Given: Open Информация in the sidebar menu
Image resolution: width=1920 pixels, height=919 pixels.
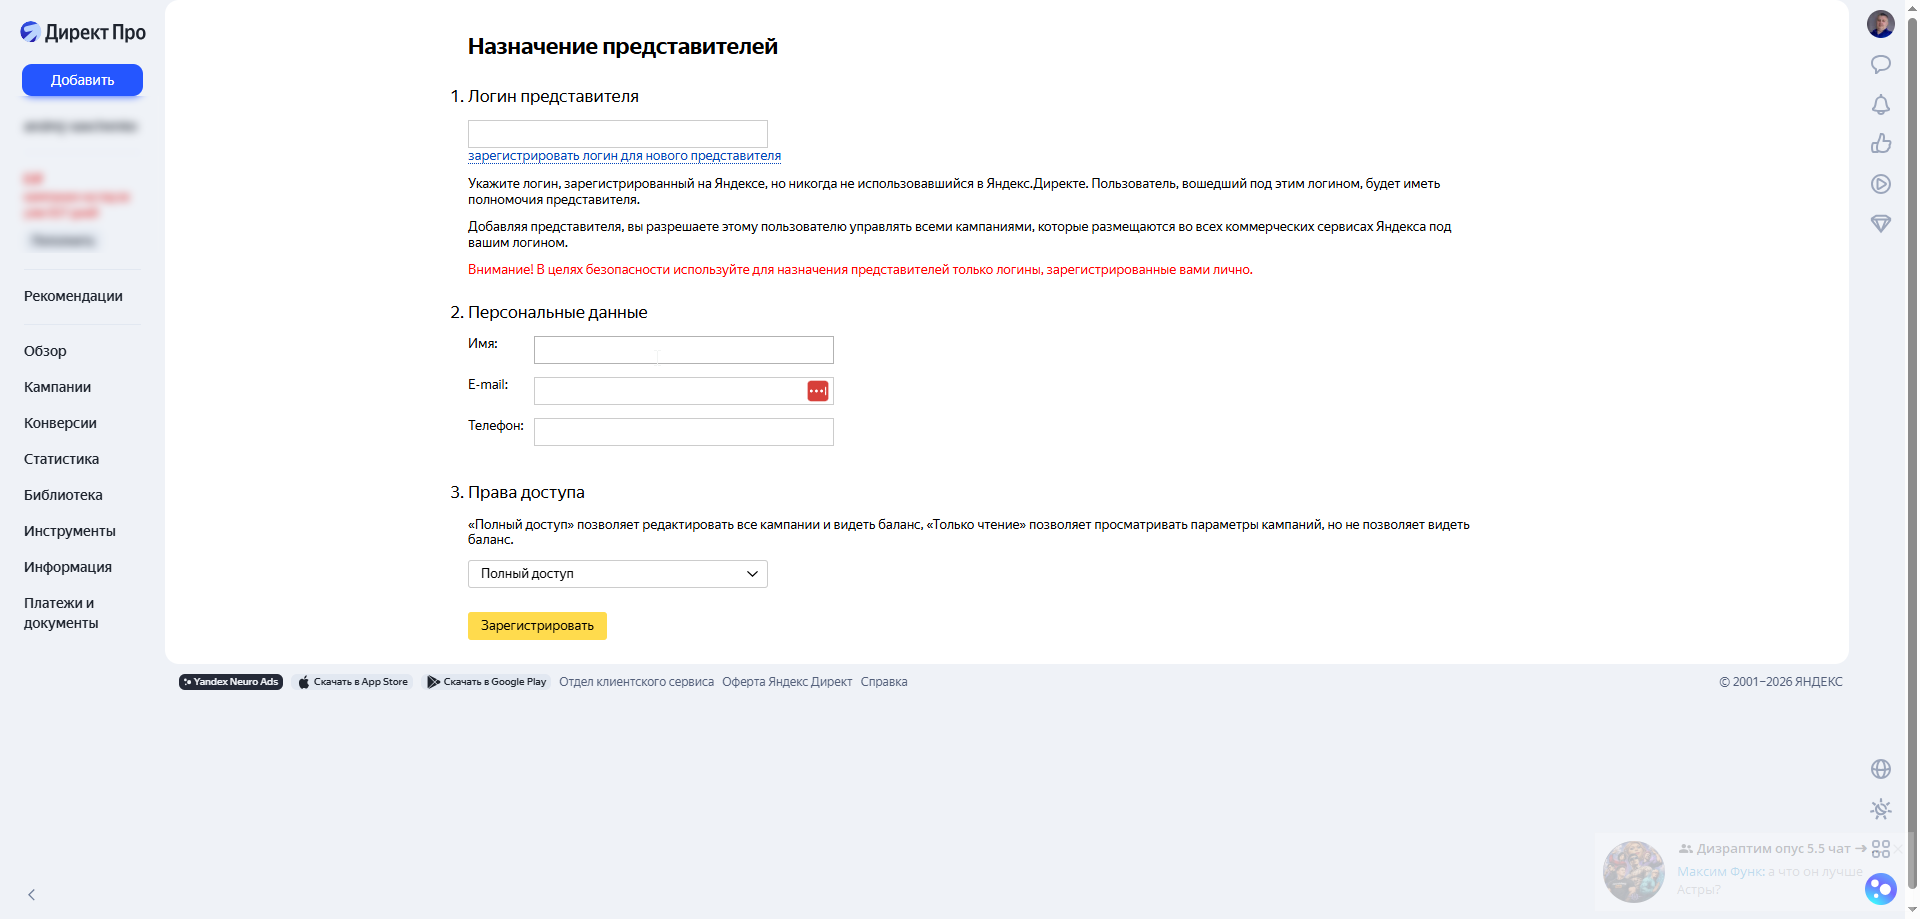Looking at the screenshot, I should pos(68,567).
